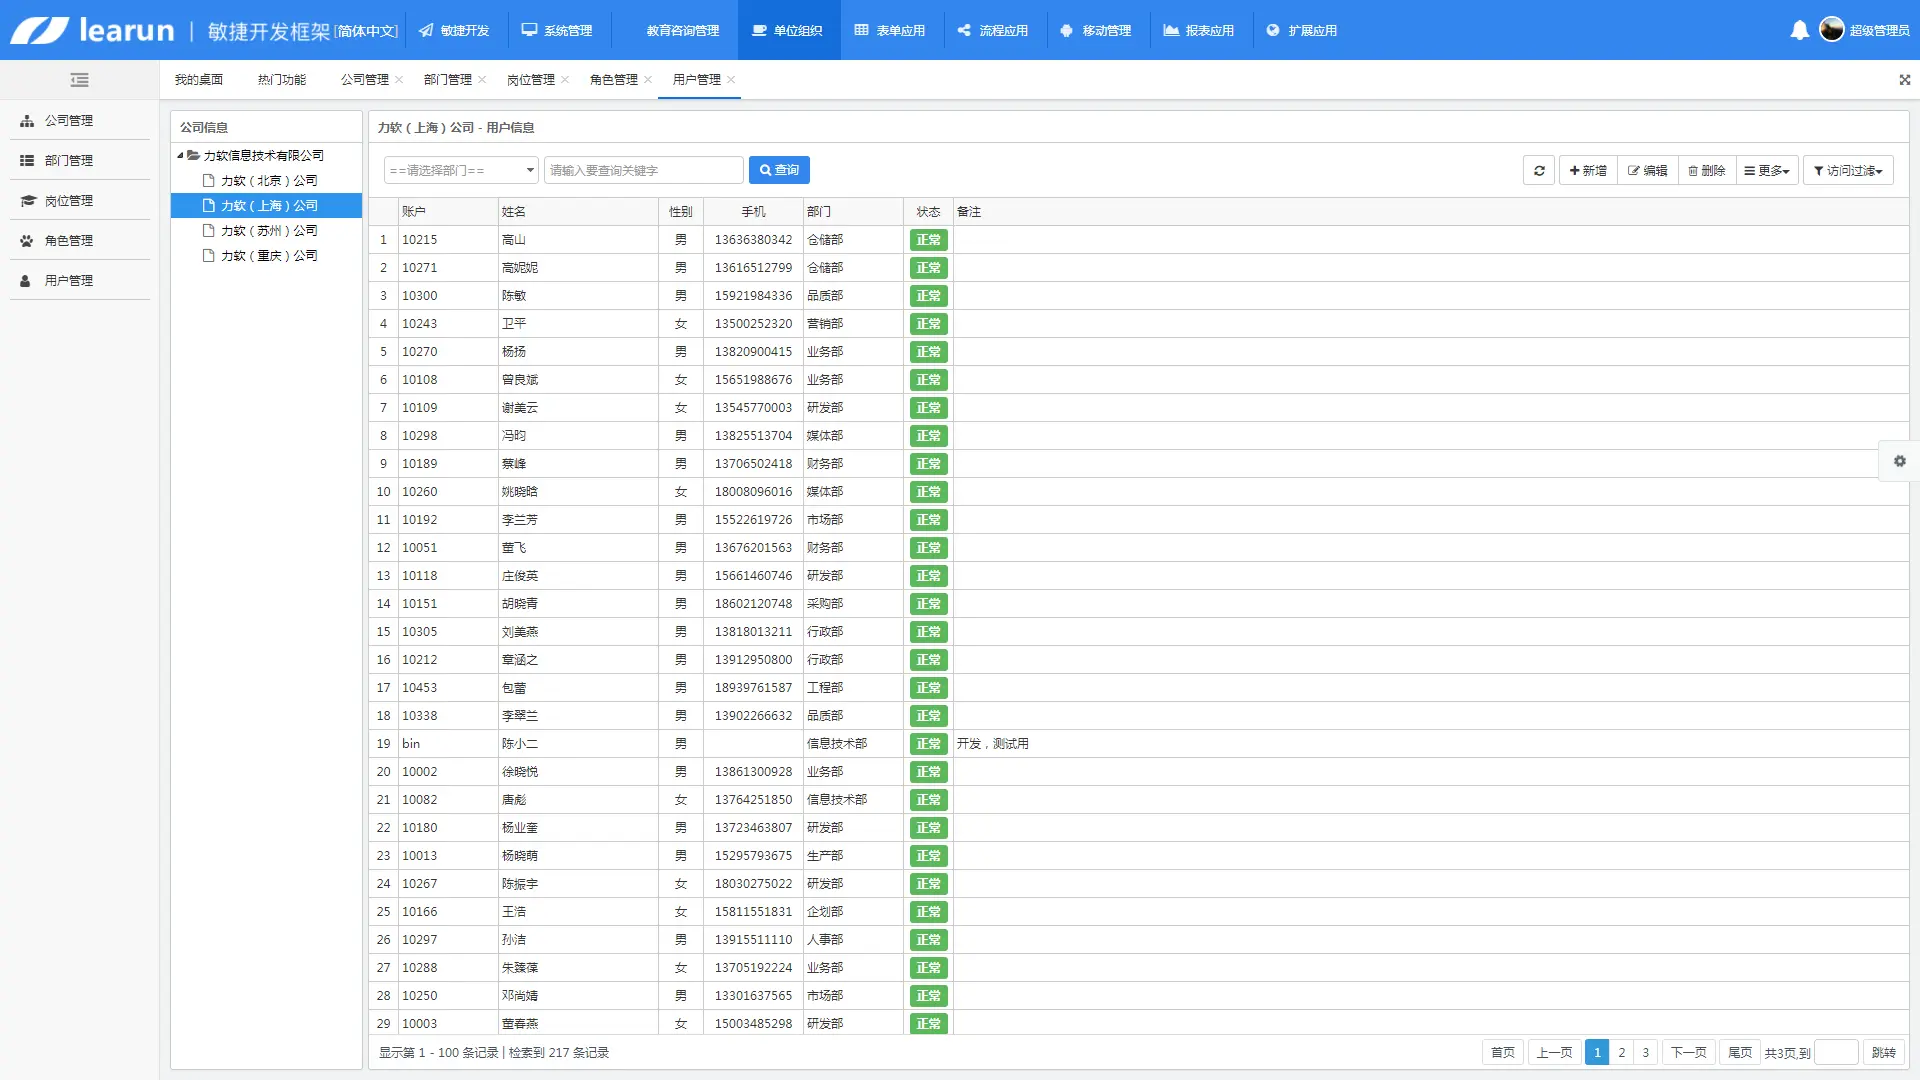The width and height of the screenshot is (1920, 1080).
Task: Open 岗位管理 in the left sidebar
Action: pyautogui.click(x=68, y=201)
